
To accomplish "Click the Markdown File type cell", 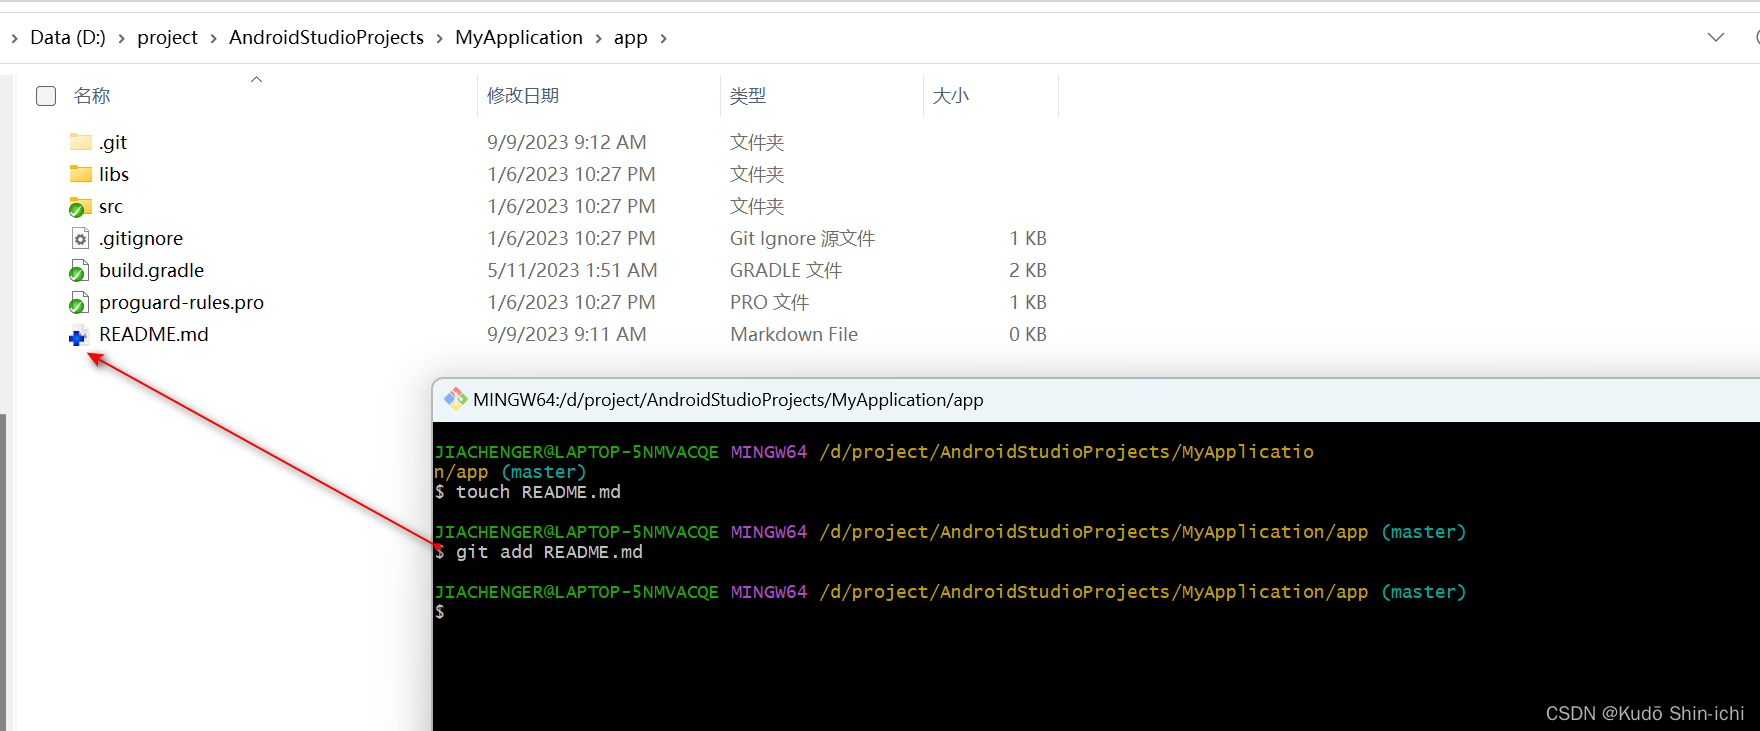I will point(794,334).
